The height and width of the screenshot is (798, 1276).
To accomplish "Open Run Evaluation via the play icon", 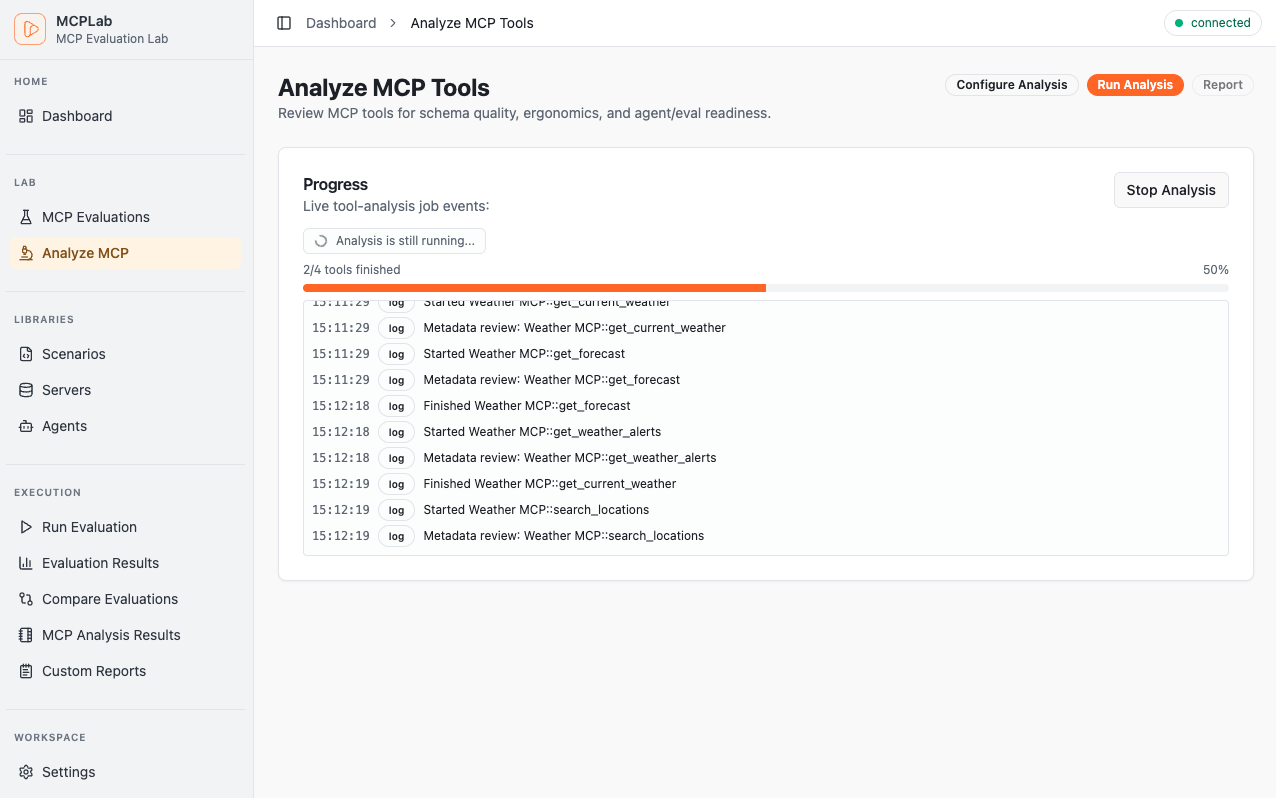I will pos(27,527).
